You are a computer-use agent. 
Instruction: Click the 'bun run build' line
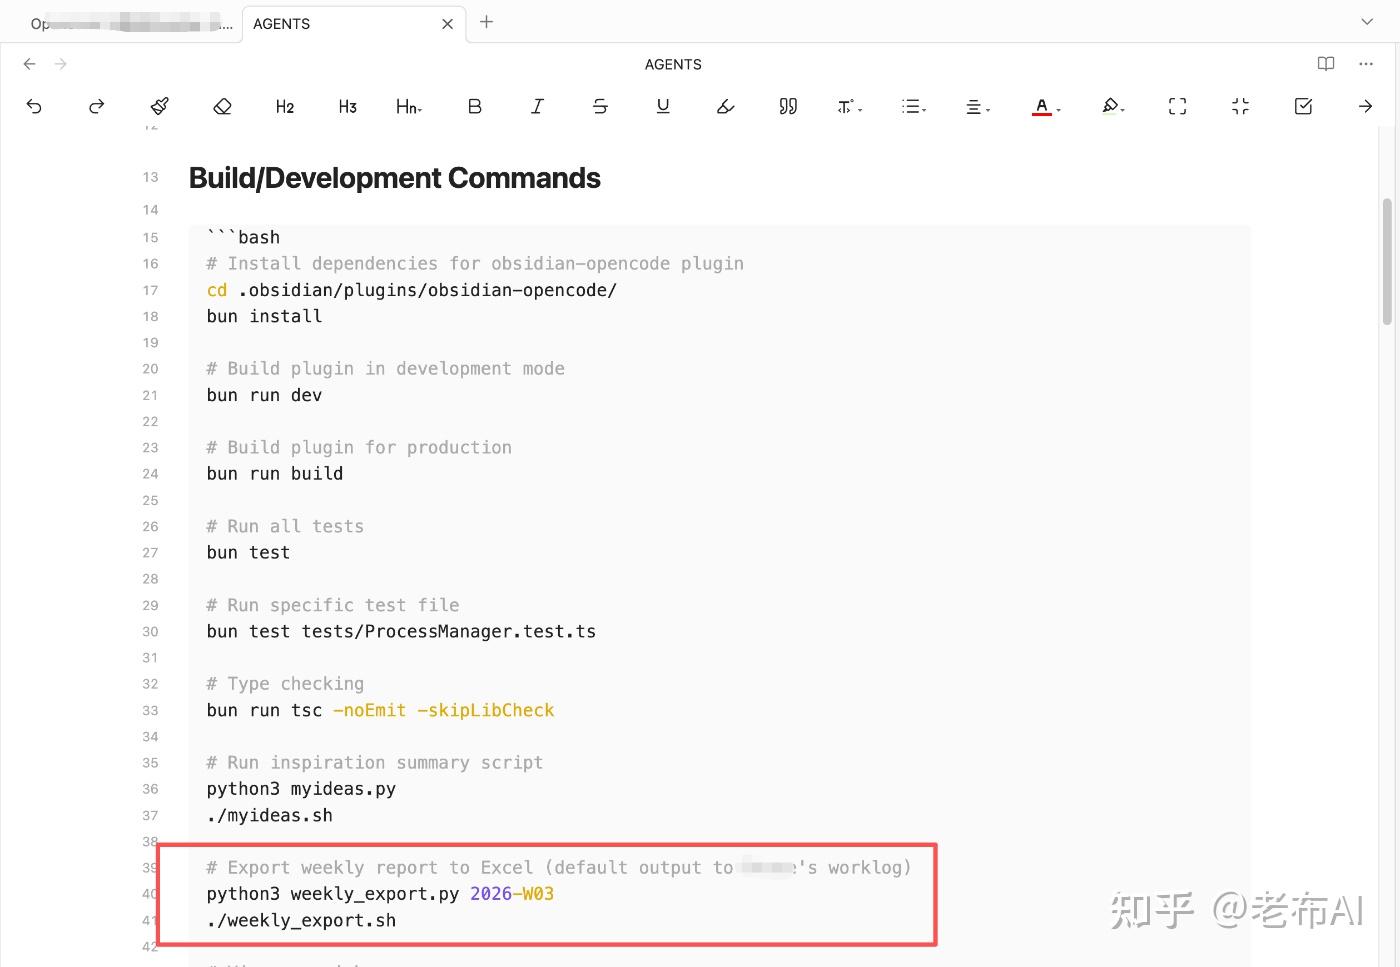pos(275,474)
